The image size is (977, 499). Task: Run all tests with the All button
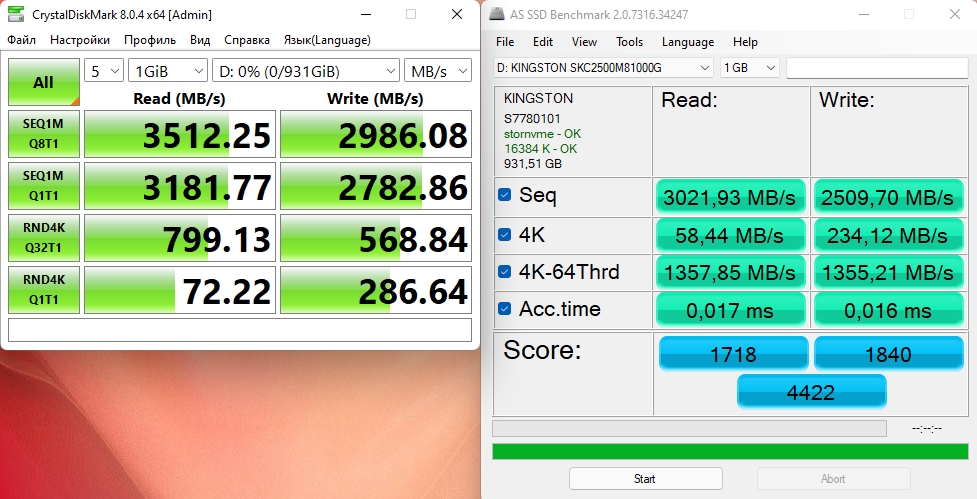click(x=44, y=82)
